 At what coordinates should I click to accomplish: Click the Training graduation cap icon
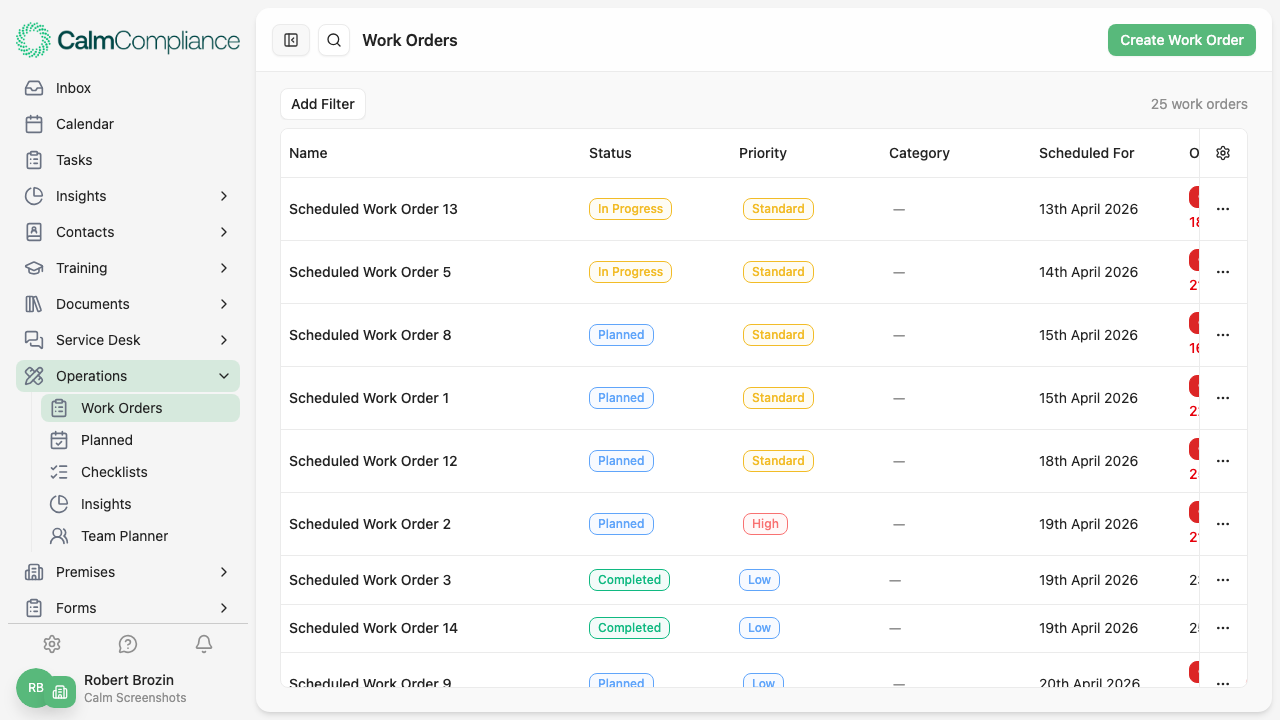click(x=34, y=268)
